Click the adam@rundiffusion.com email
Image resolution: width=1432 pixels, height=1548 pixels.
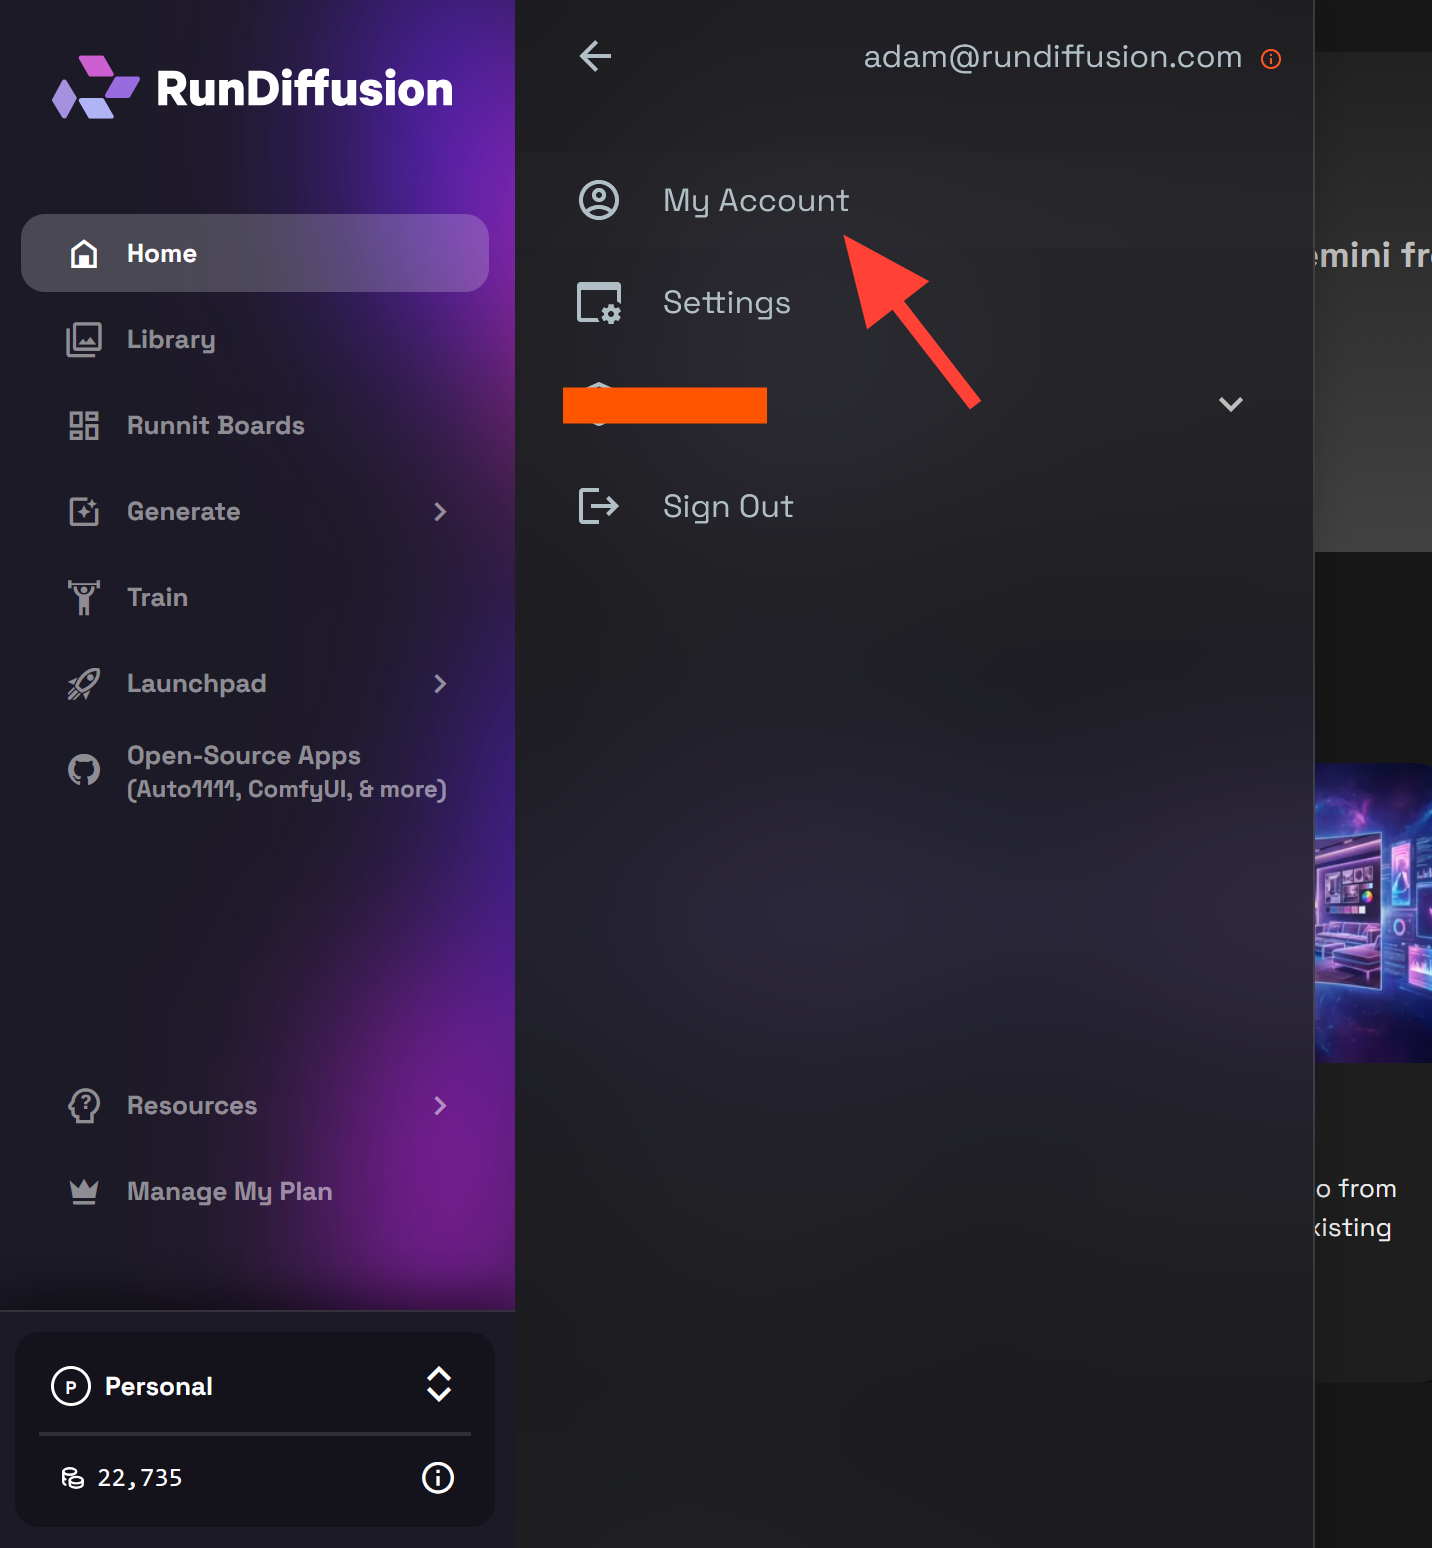pyautogui.click(x=1053, y=57)
